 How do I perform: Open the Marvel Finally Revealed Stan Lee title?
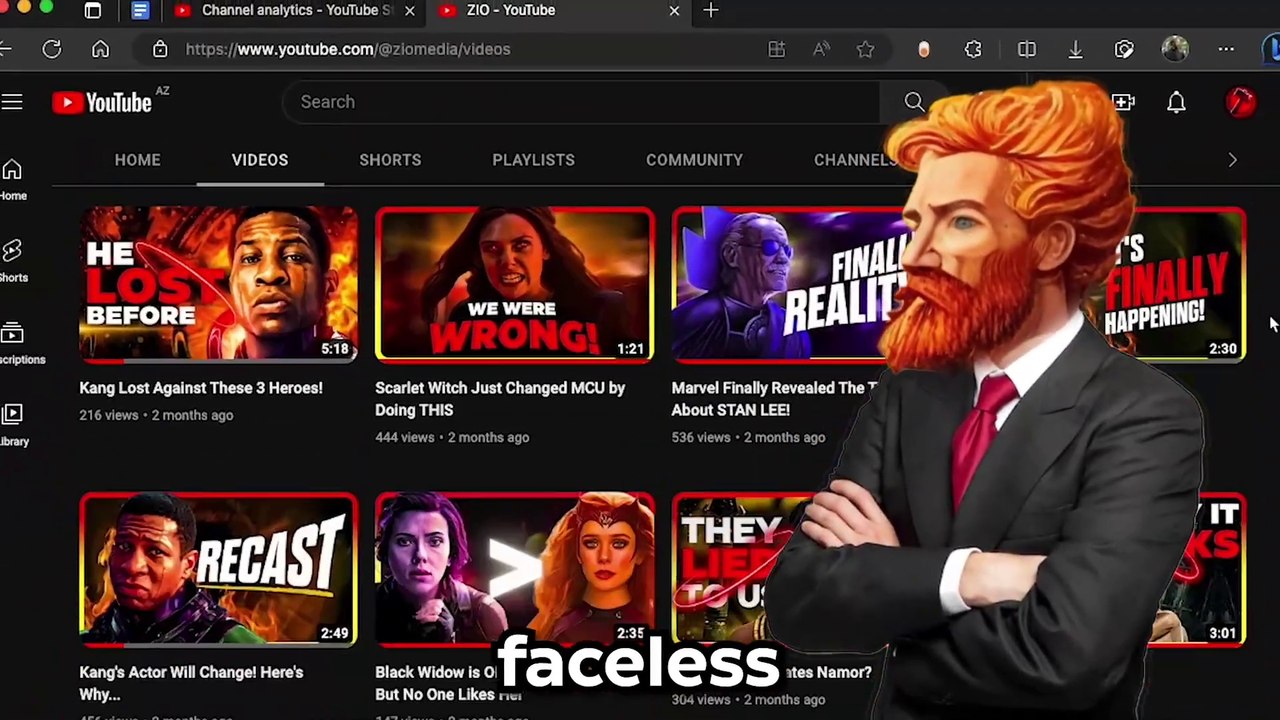click(773, 399)
